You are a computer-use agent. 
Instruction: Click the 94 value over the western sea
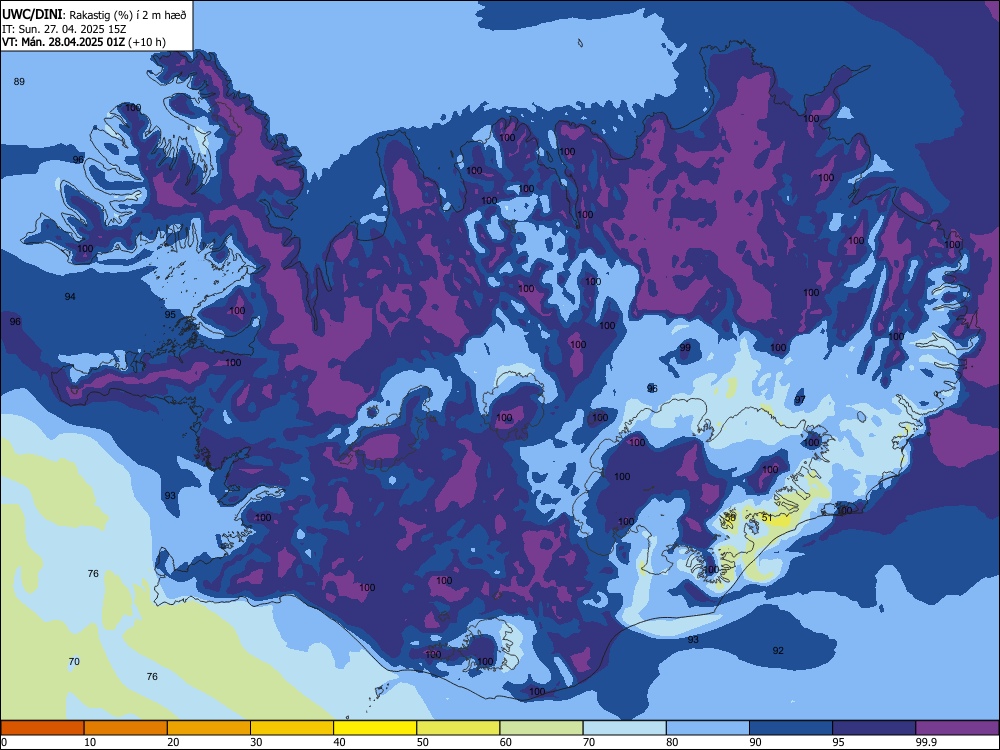pyautogui.click(x=70, y=297)
